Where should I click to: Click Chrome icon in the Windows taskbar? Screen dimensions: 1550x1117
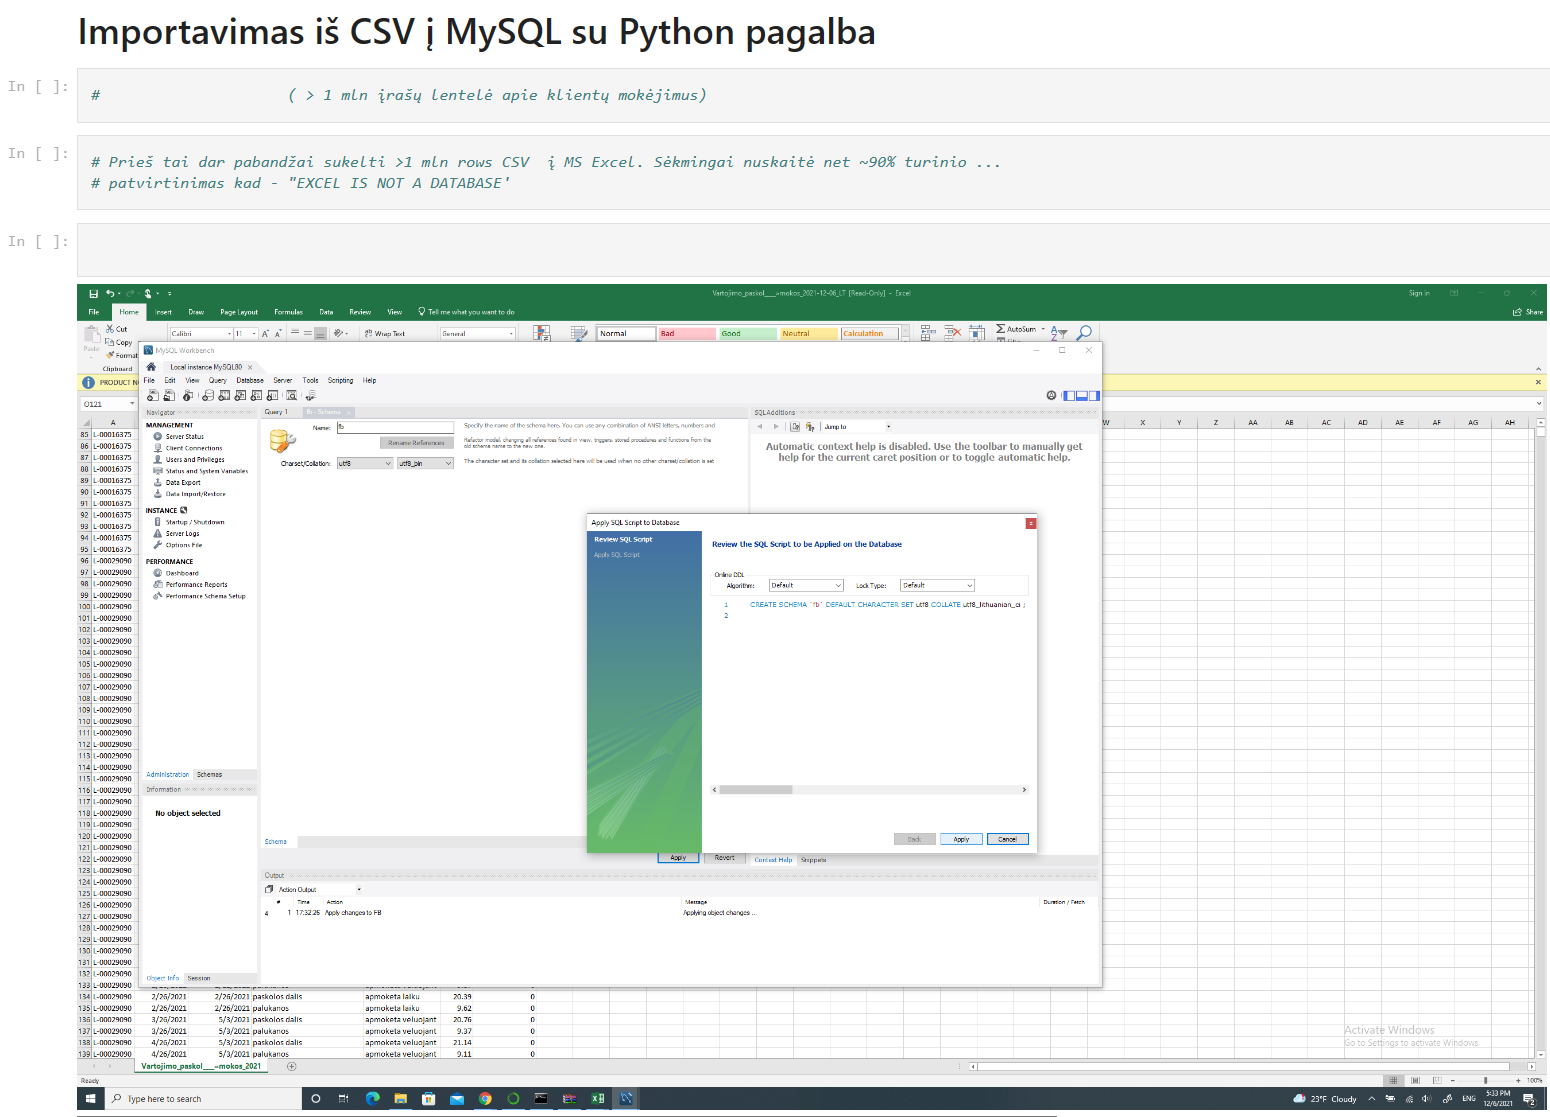(x=485, y=1098)
